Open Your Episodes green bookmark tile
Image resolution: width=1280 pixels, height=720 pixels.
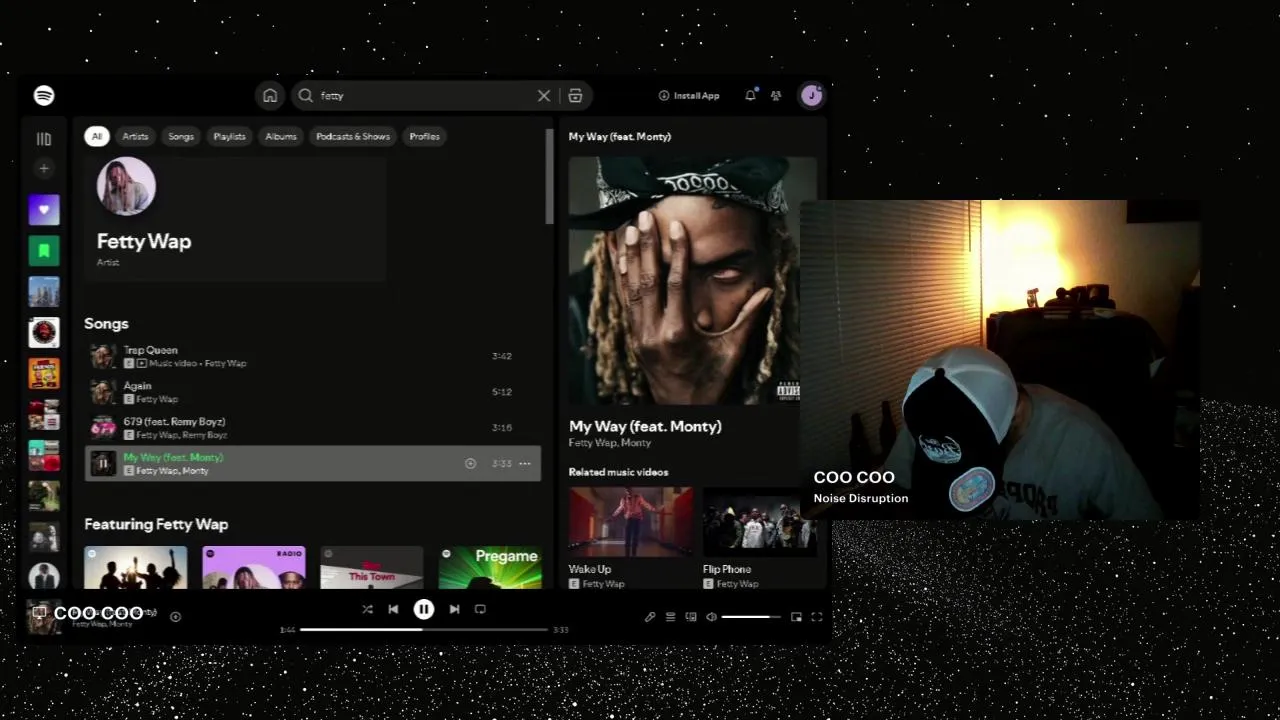point(44,251)
